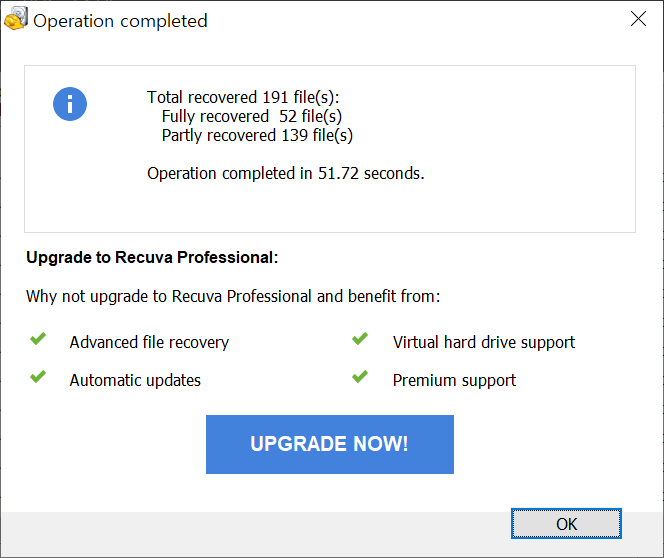Confirm the dialog with OK

566,524
